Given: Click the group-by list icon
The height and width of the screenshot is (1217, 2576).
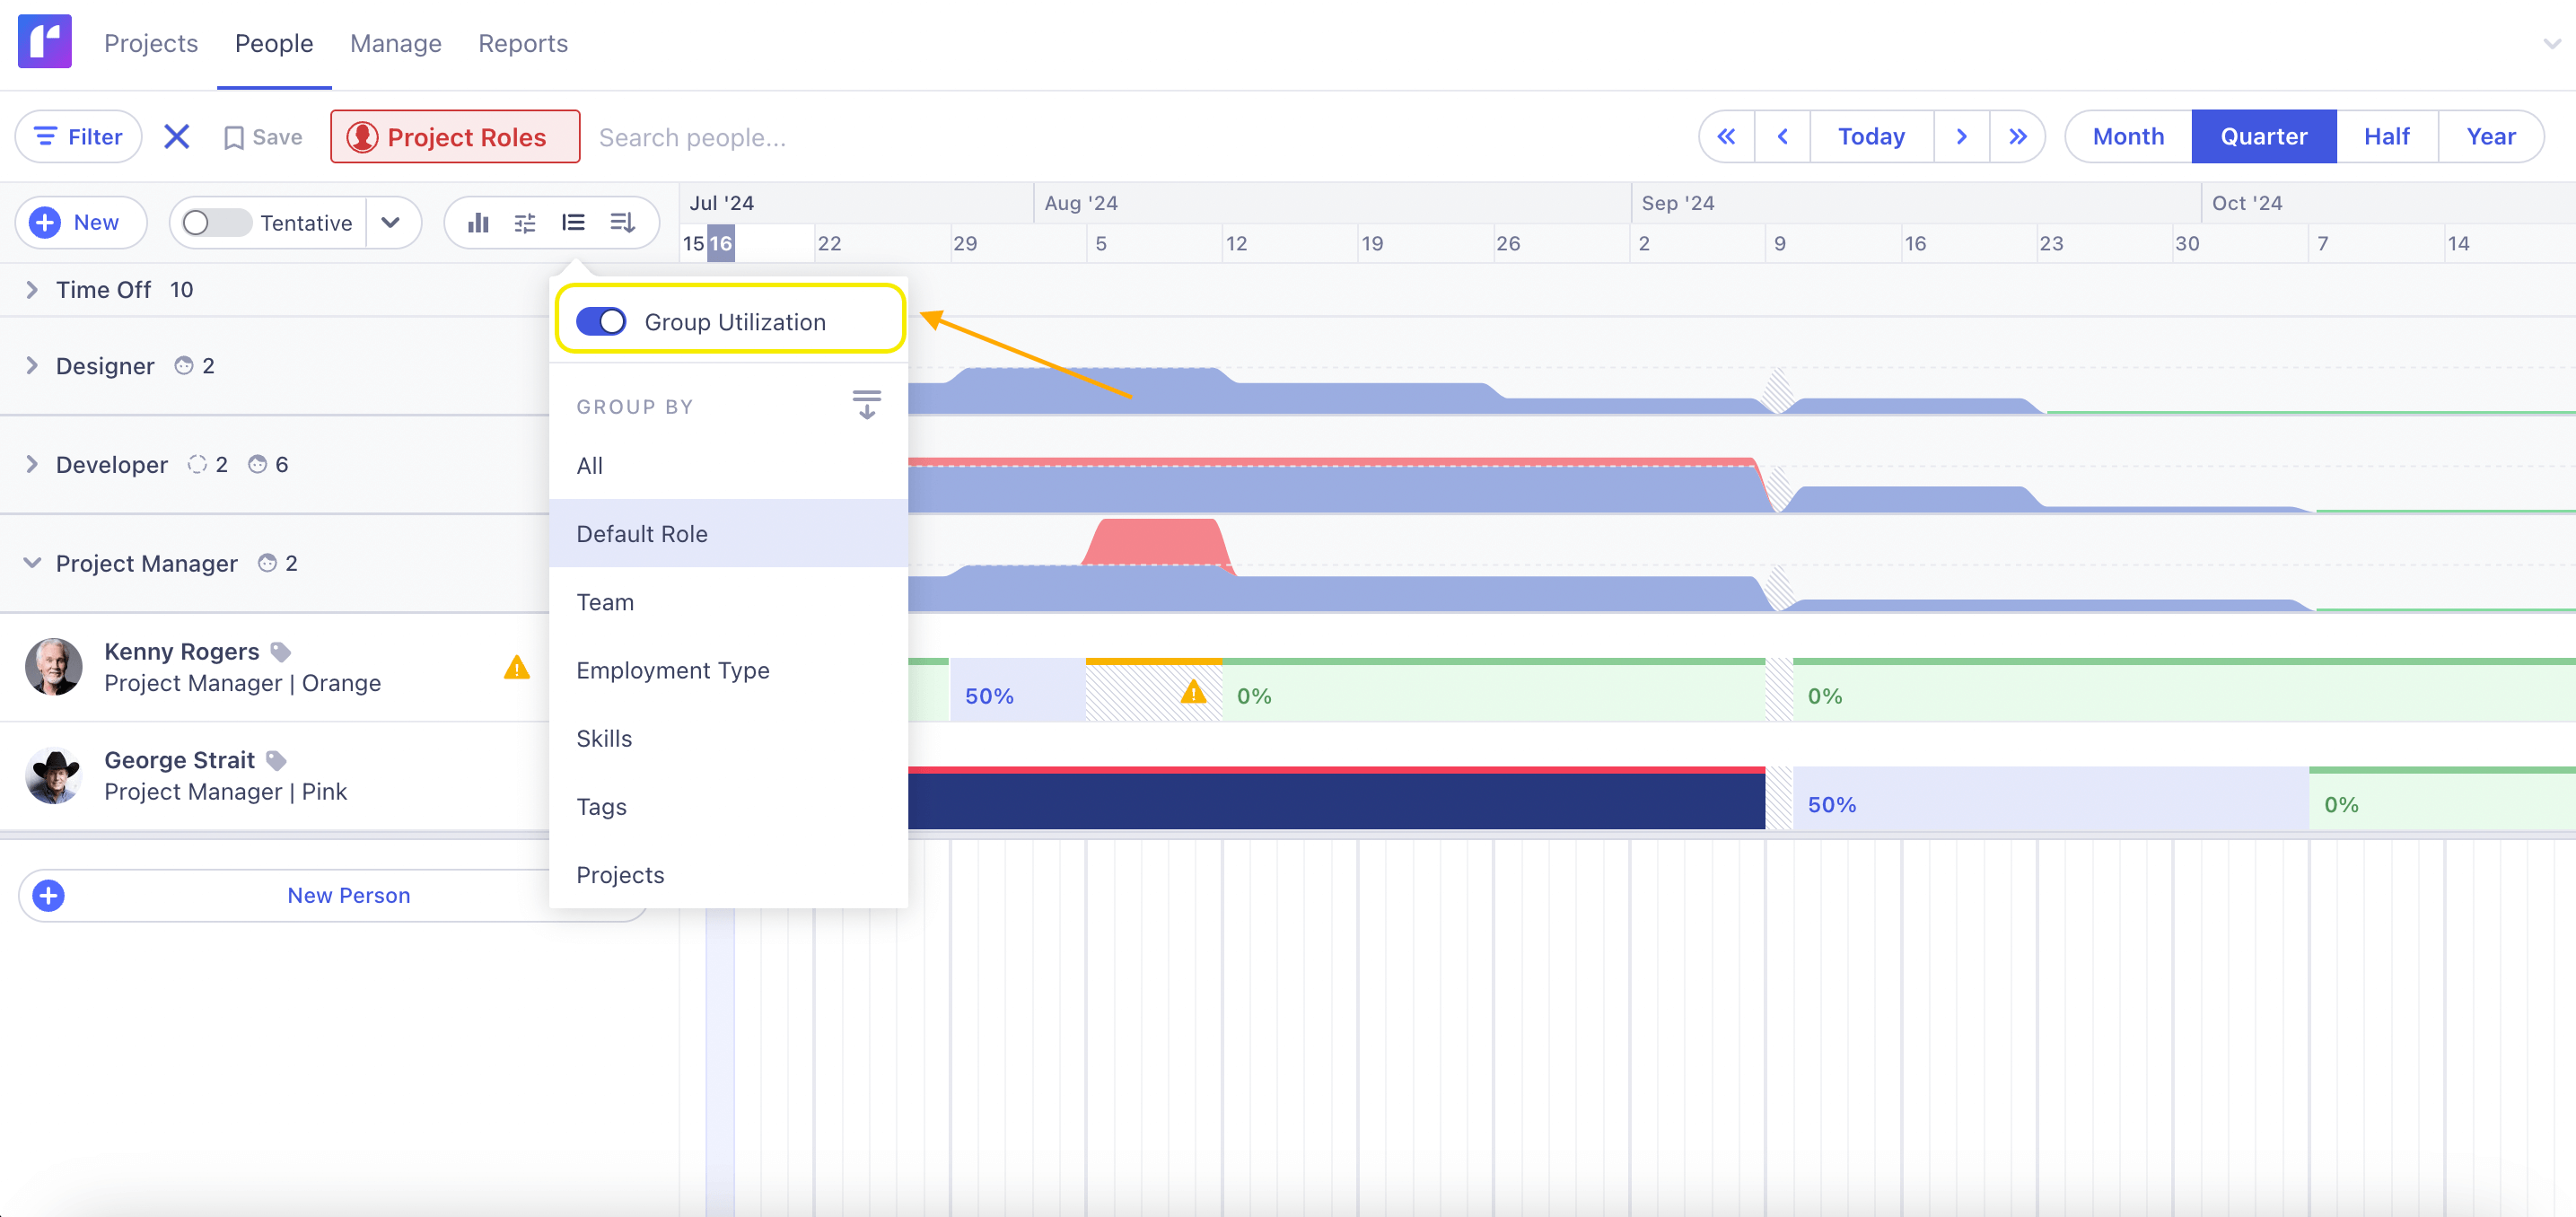Looking at the screenshot, I should (573, 222).
